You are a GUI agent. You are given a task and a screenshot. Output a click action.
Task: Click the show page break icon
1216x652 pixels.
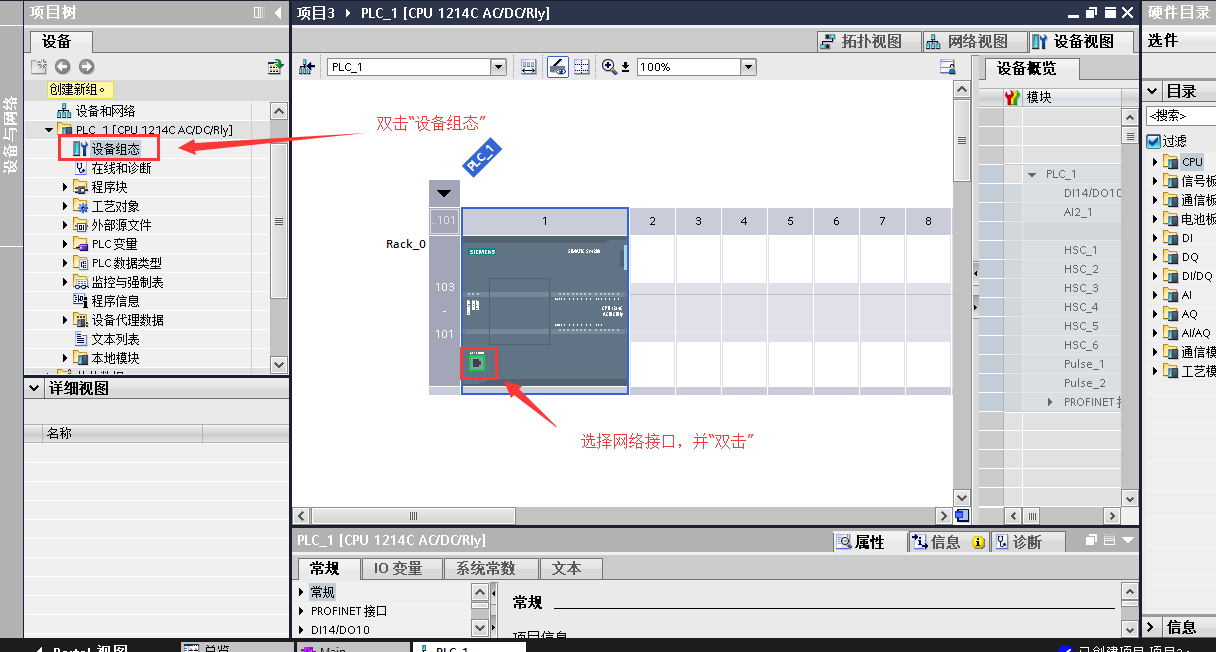coord(581,67)
